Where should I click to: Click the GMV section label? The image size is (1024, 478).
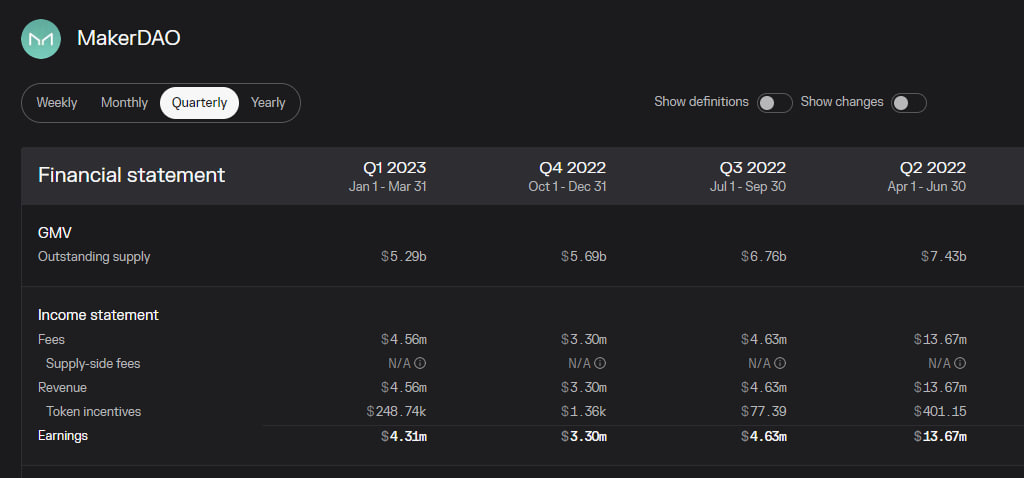coord(55,232)
